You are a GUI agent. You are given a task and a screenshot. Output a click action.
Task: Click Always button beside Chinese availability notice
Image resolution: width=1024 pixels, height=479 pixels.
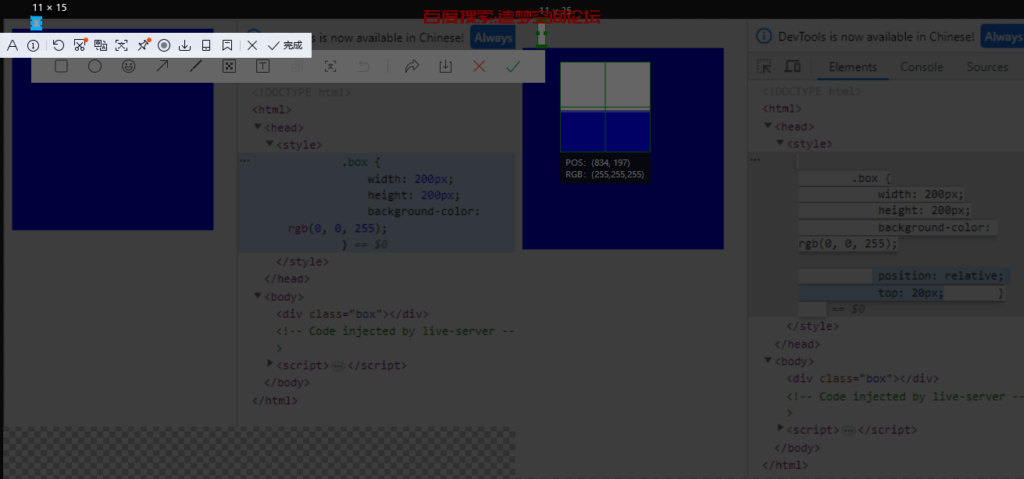pos(1002,37)
